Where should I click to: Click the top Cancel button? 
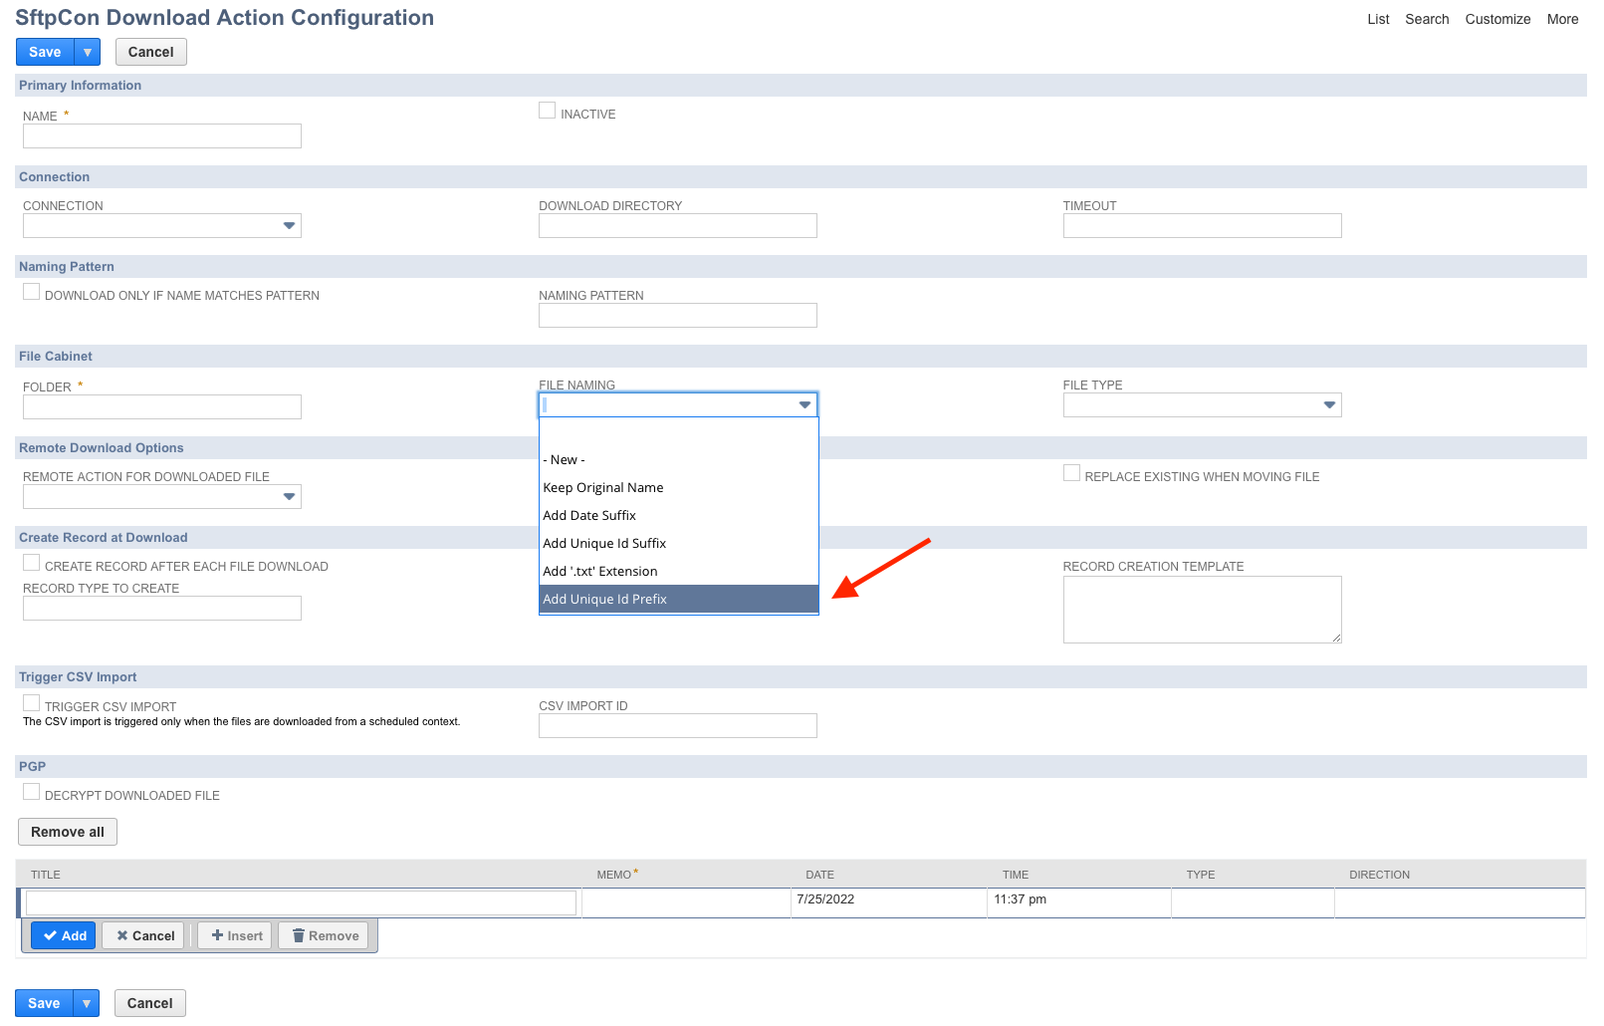tap(151, 52)
